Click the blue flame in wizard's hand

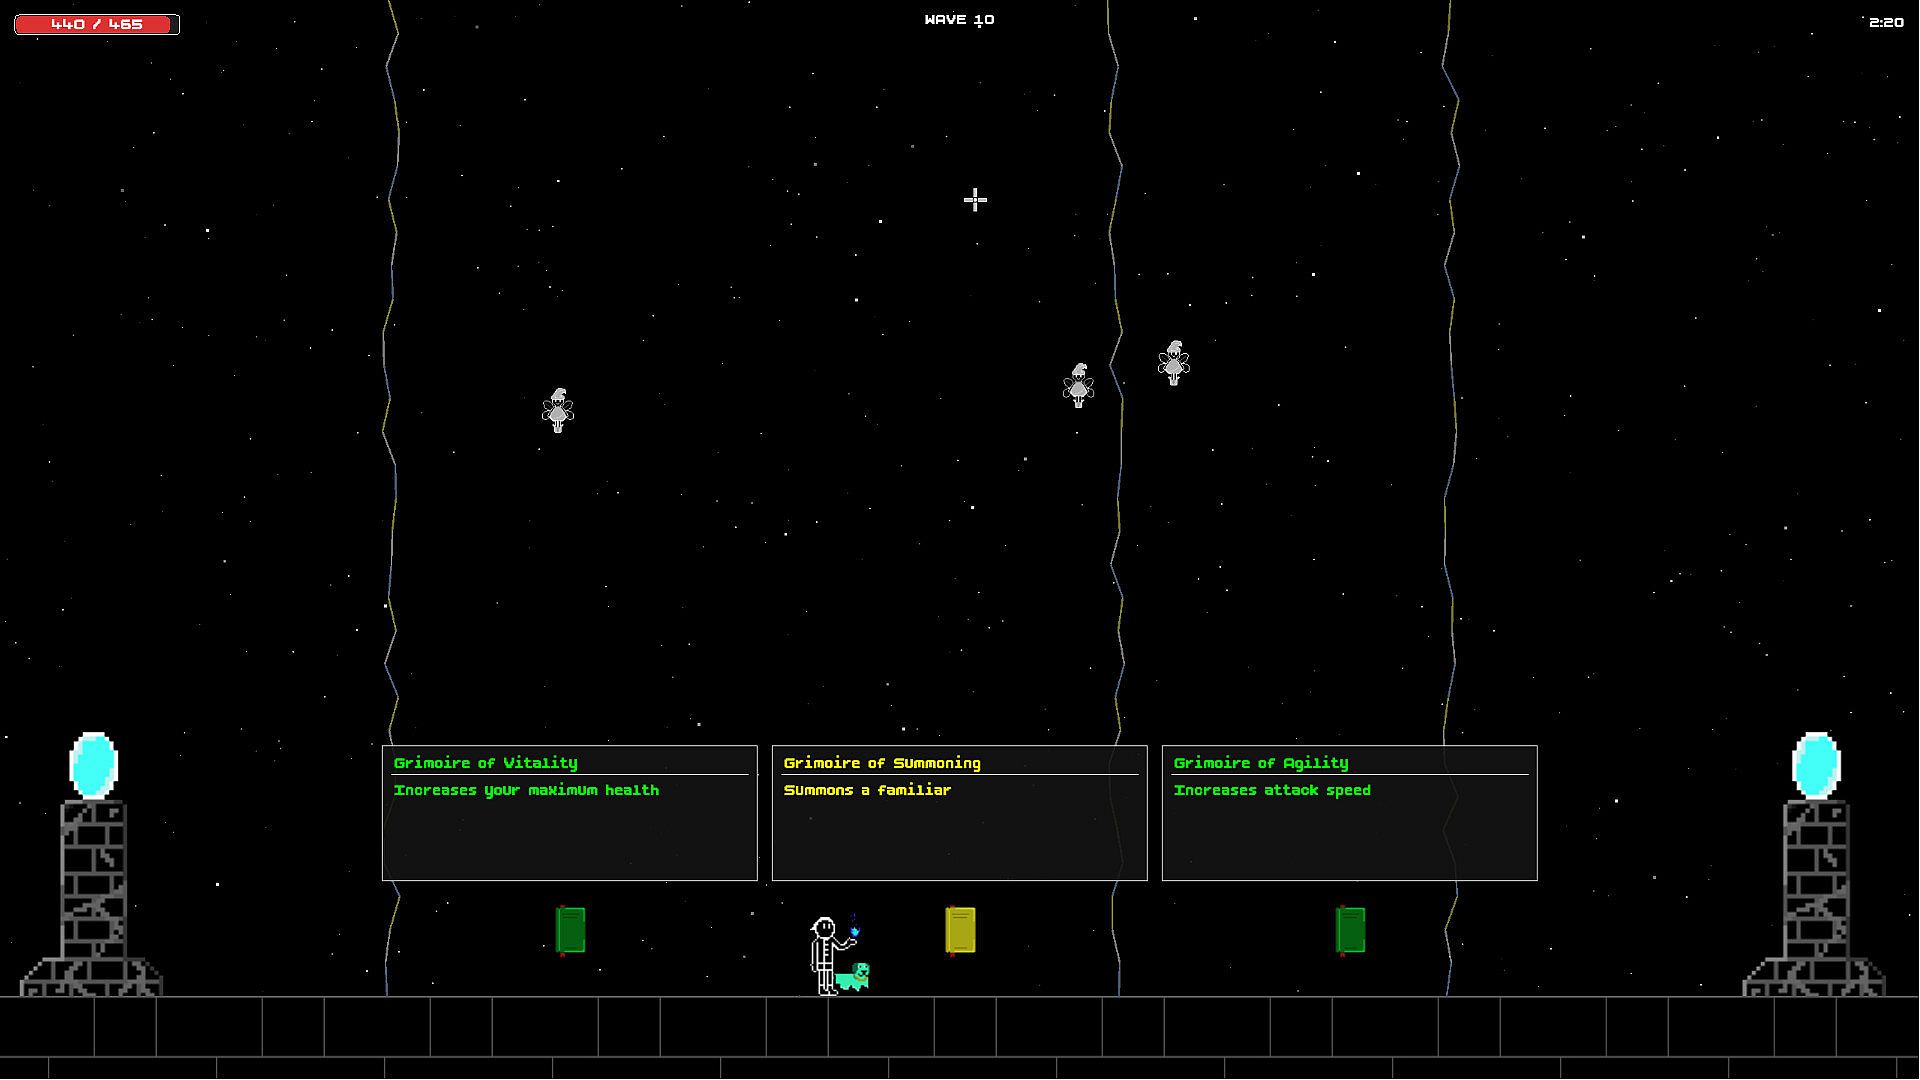coord(854,930)
